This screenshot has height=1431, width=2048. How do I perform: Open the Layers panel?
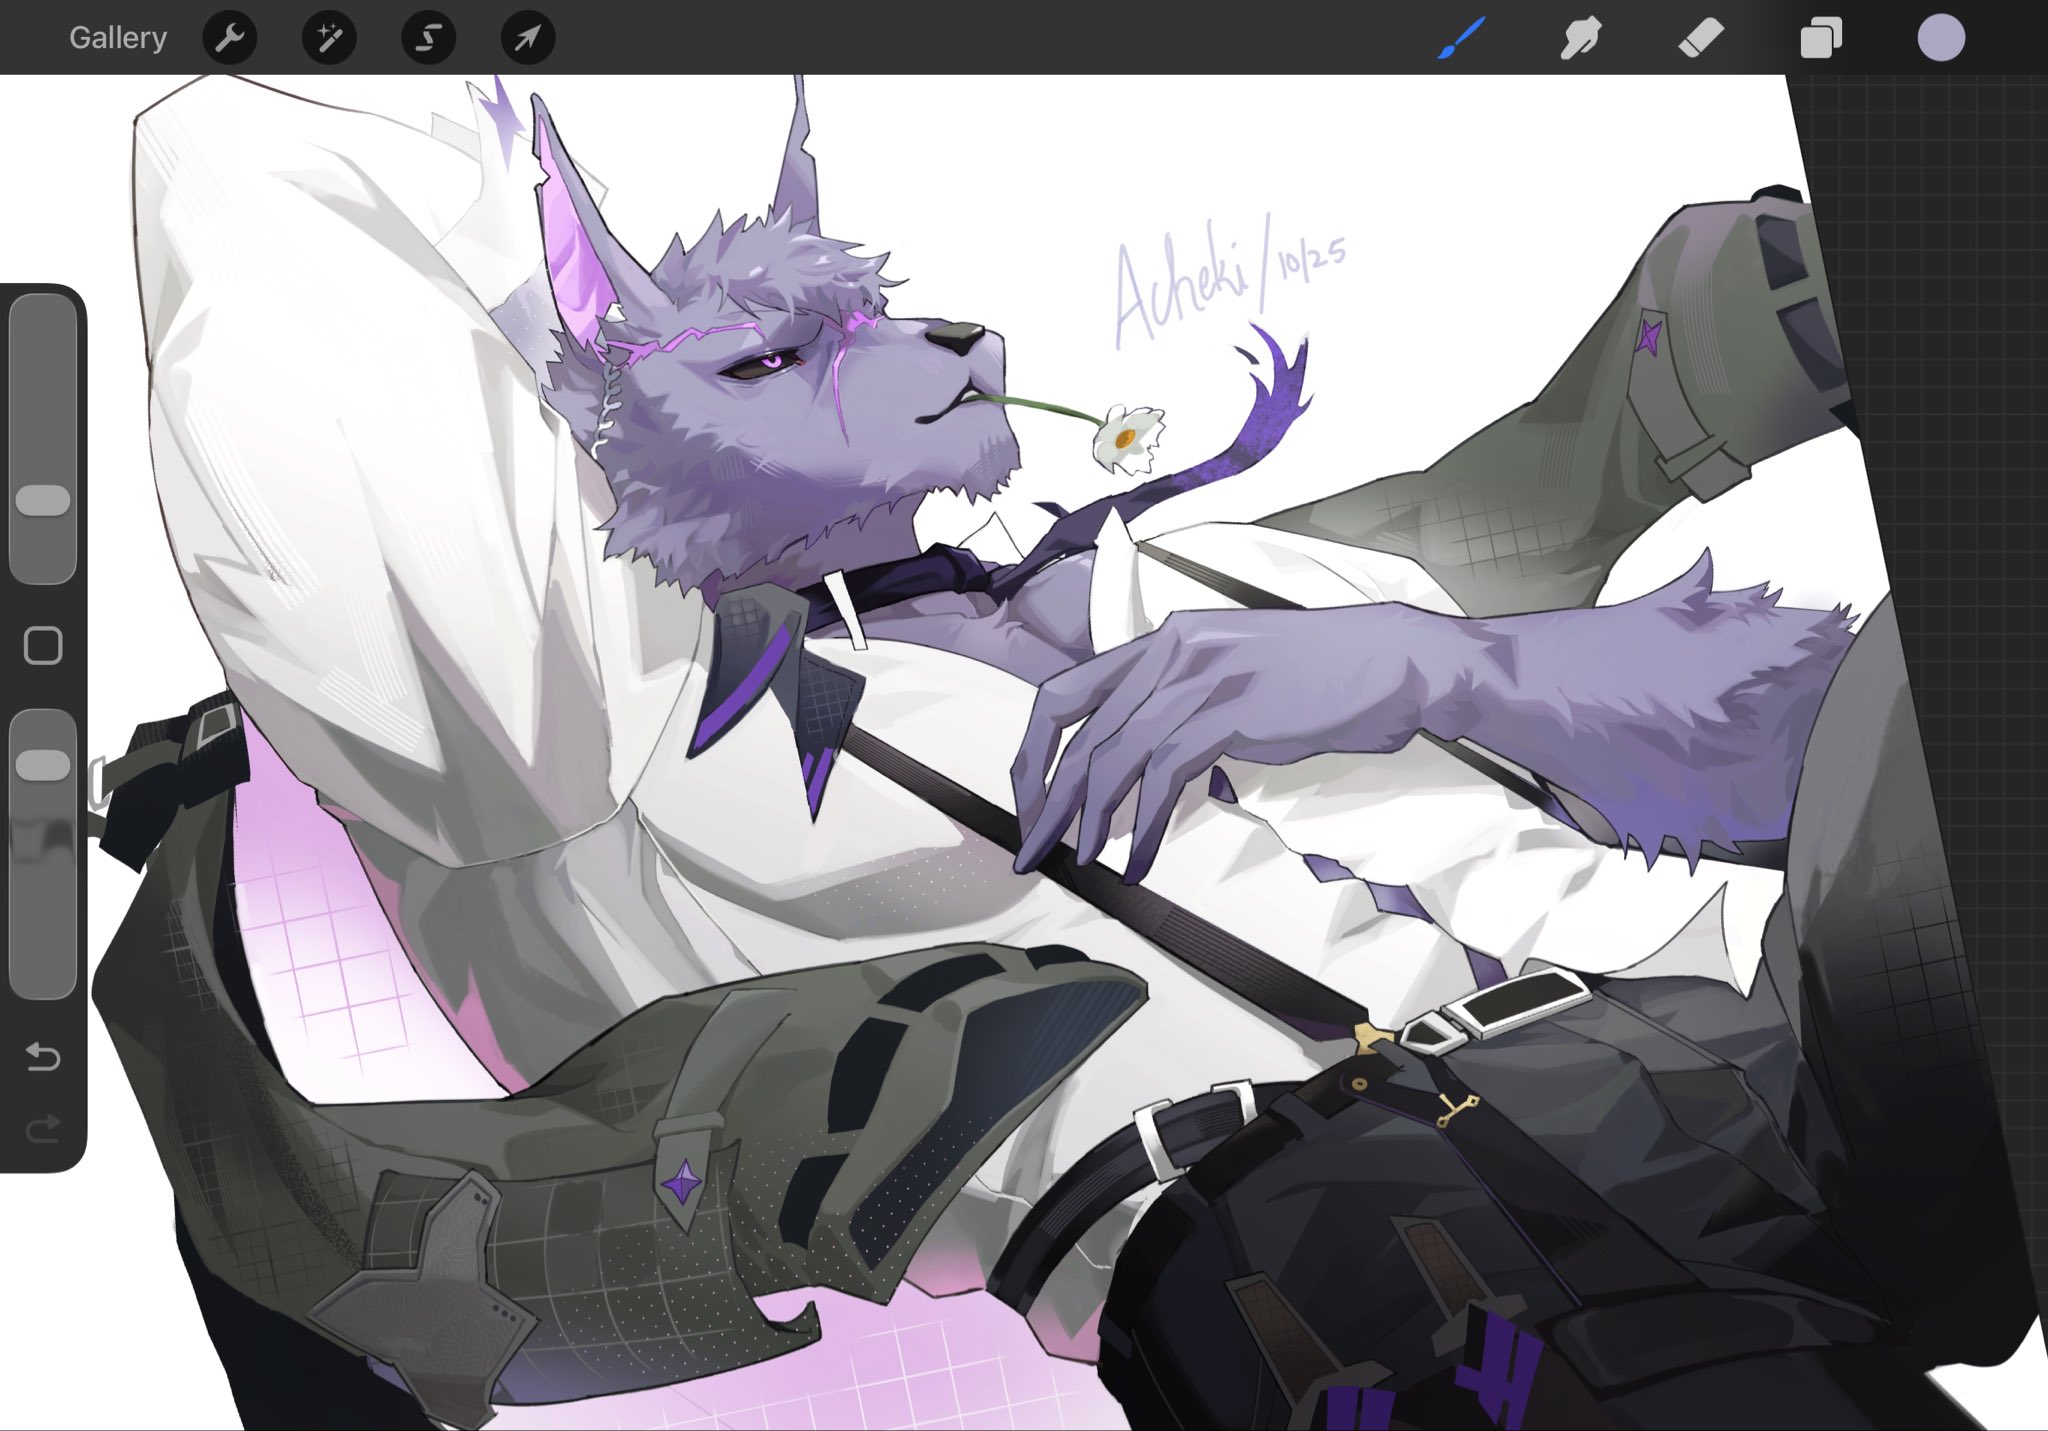1821,38
